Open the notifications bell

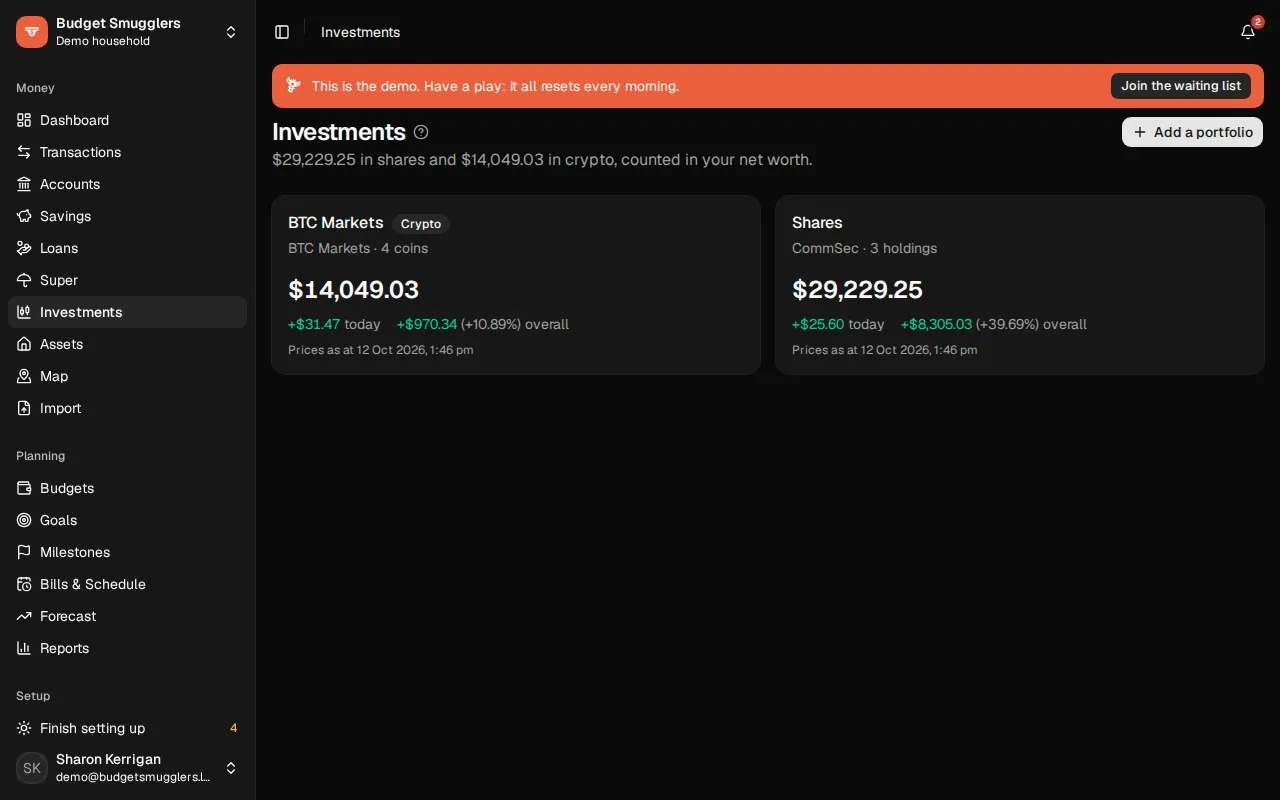pos(1248,32)
